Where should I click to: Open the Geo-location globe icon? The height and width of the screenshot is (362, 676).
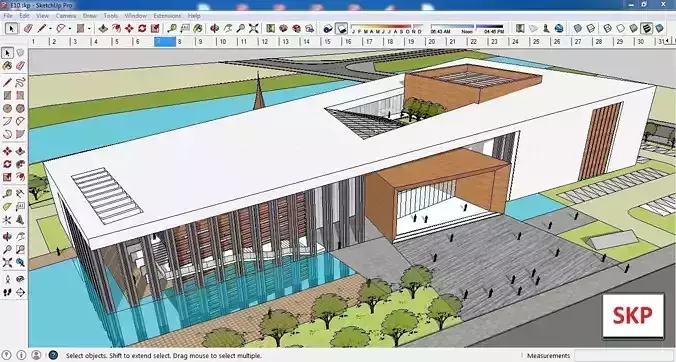(559, 28)
